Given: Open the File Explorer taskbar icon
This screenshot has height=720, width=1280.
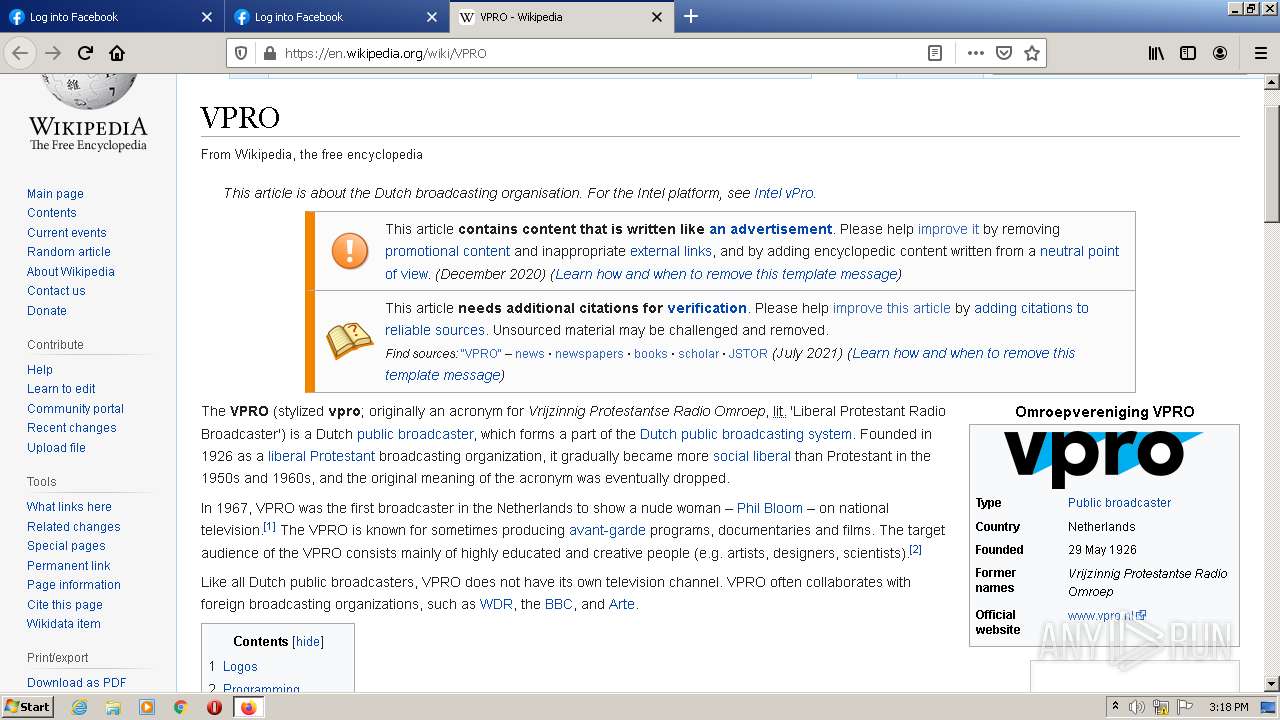Looking at the screenshot, I should pyautogui.click(x=113, y=707).
